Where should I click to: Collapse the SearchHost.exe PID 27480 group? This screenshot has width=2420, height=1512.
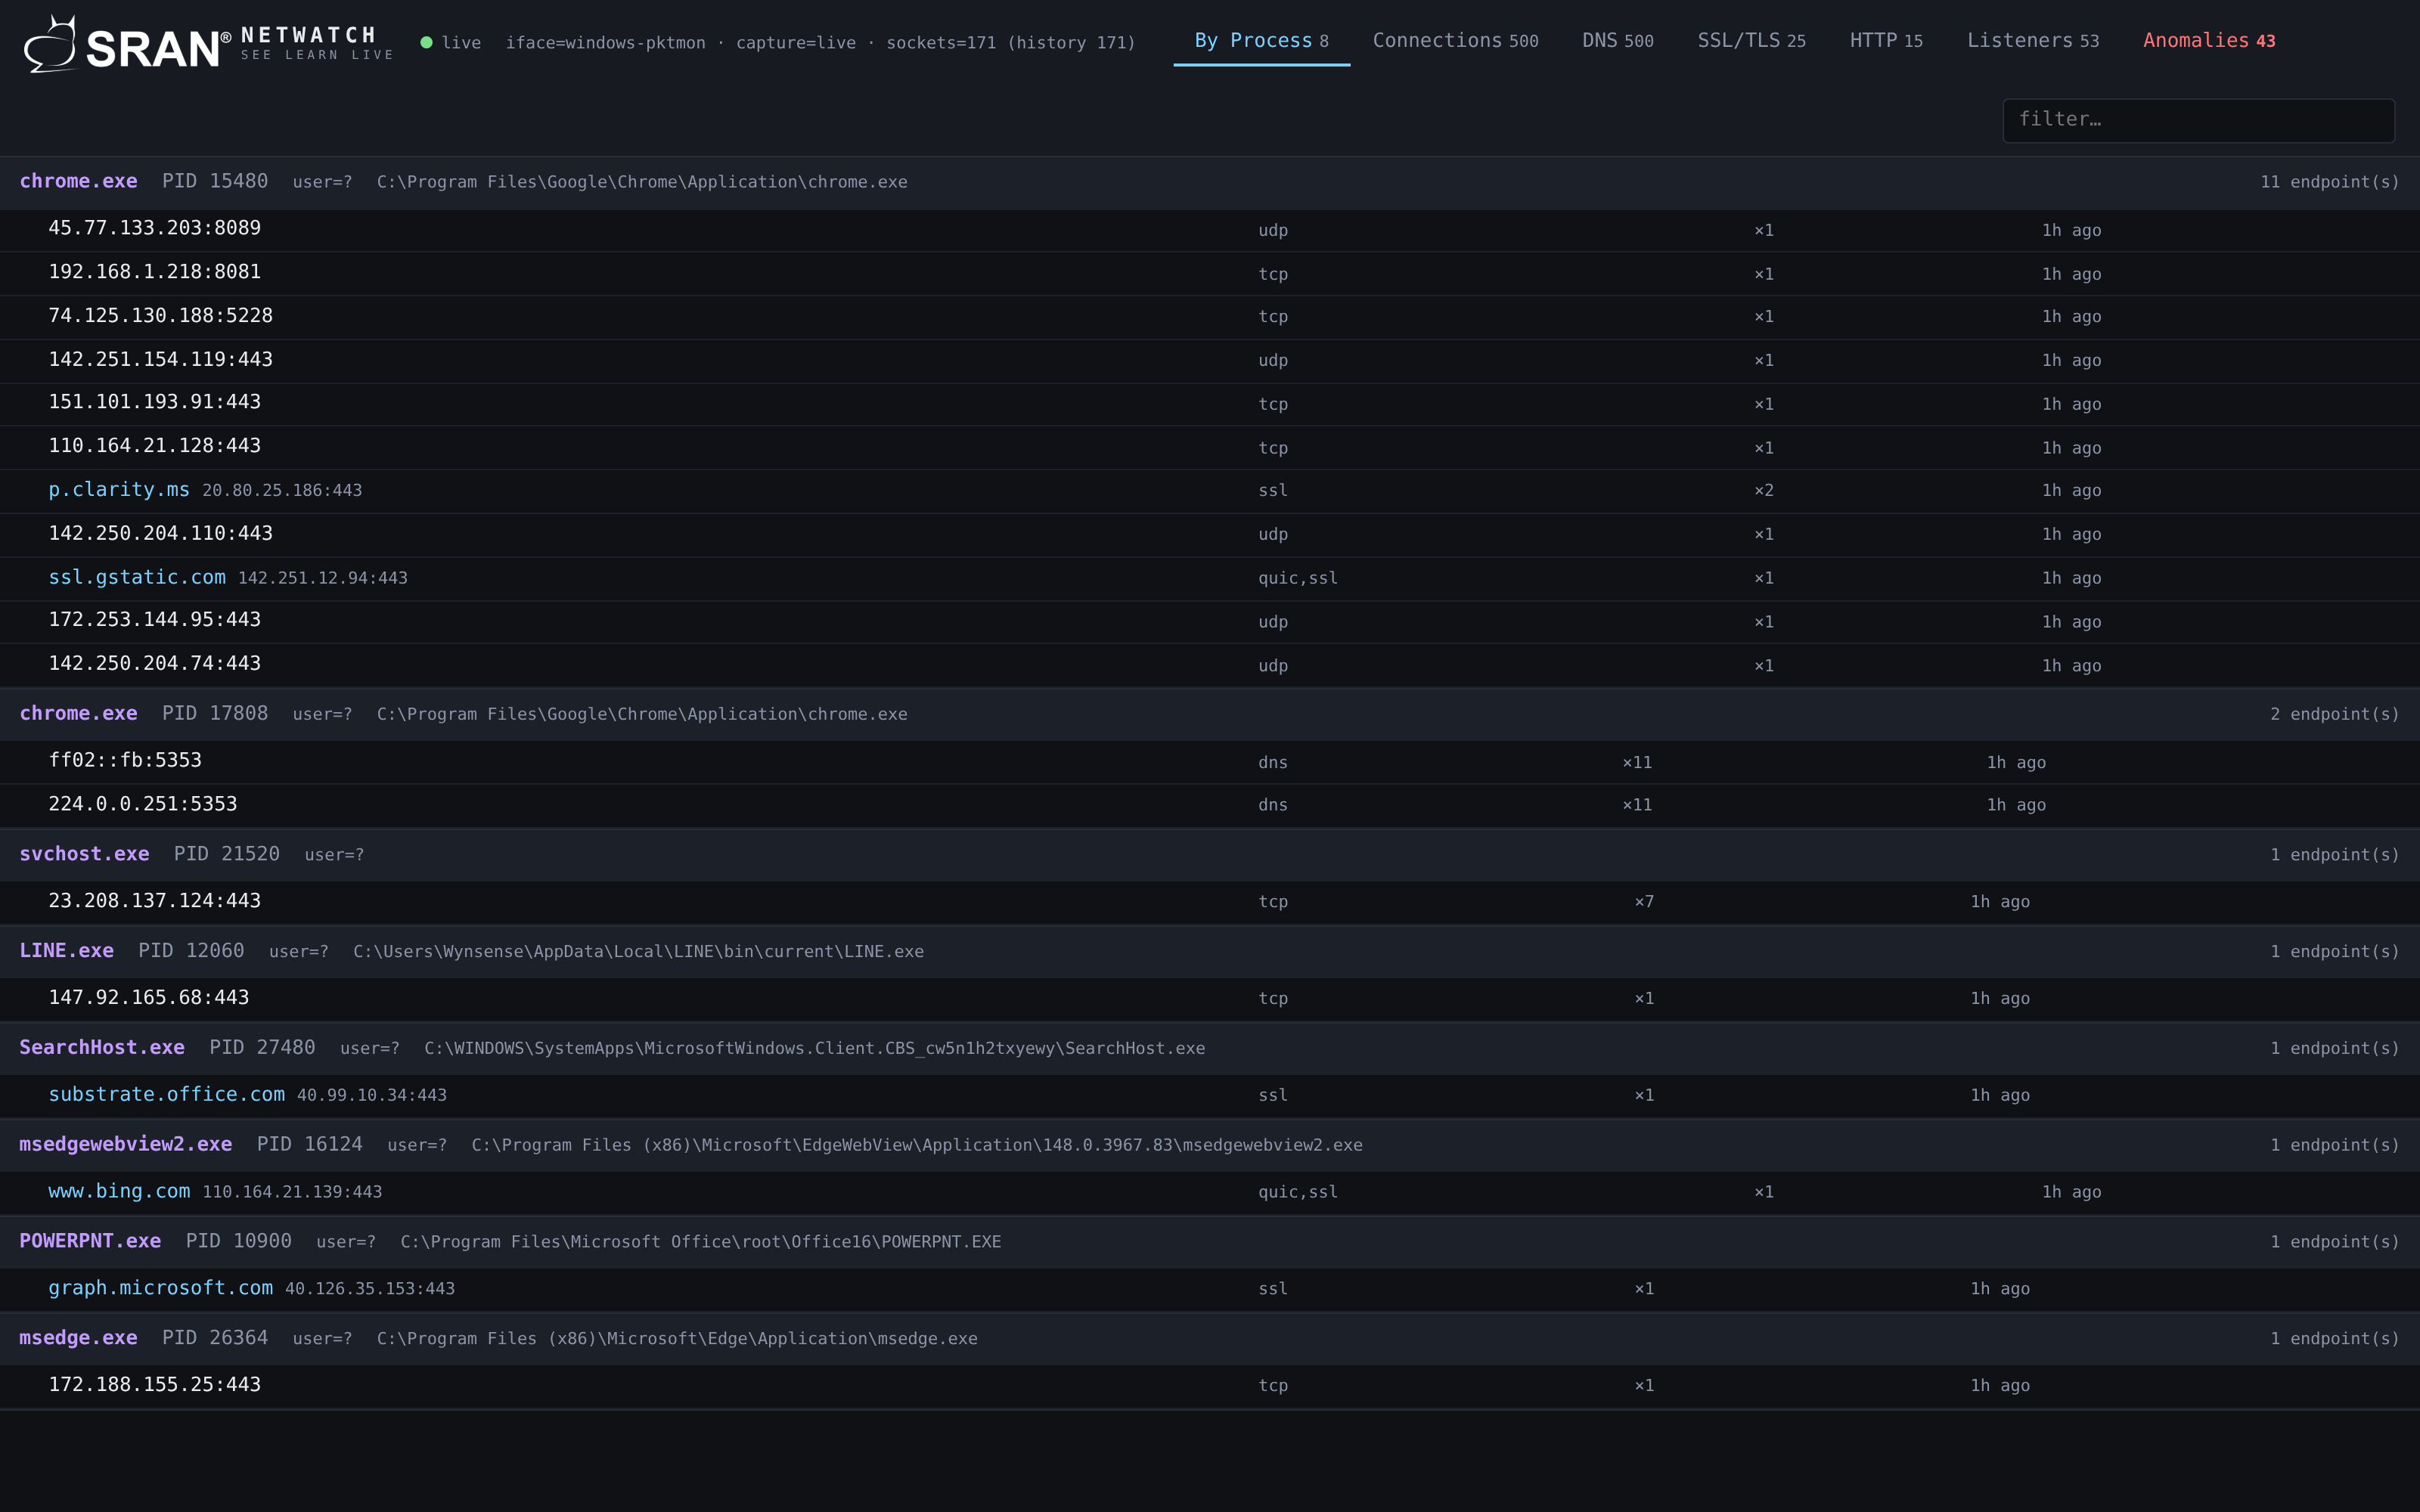click(1210, 1048)
